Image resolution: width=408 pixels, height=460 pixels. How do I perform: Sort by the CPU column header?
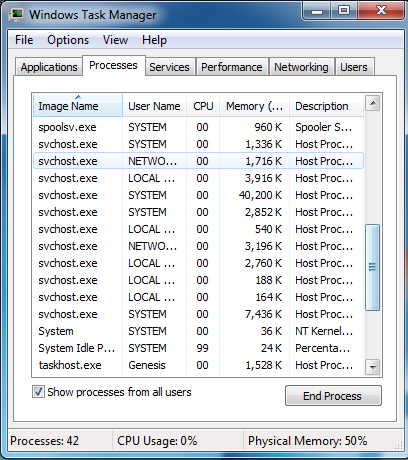click(x=203, y=106)
